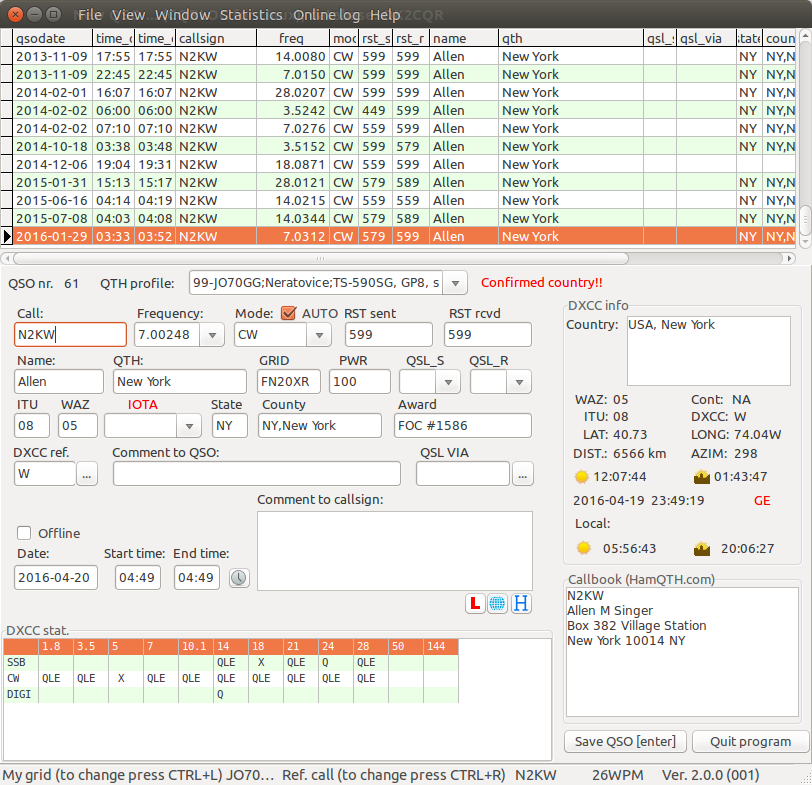Open the QTH profile dropdown
This screenshot has height=785, width=812.
click(455, 283)
